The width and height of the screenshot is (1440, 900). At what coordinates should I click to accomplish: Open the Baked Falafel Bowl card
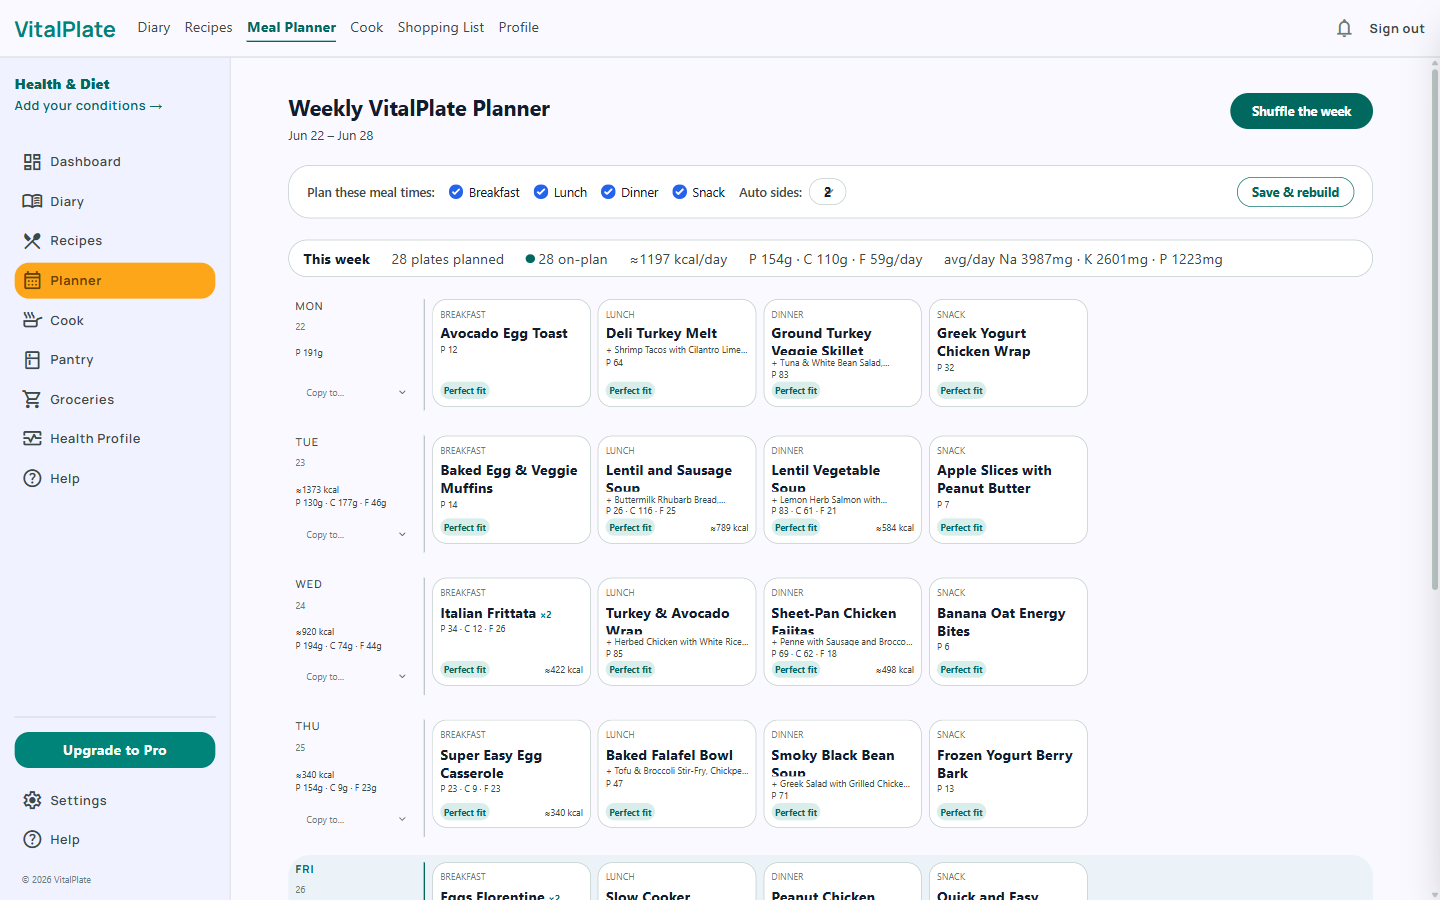click(x=676, y=774)
